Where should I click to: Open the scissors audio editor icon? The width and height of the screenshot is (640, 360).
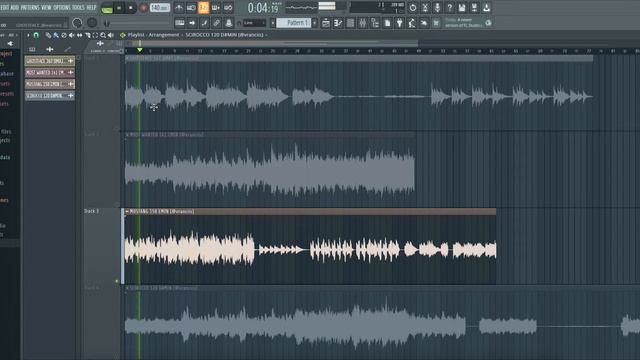pos(425,7)
